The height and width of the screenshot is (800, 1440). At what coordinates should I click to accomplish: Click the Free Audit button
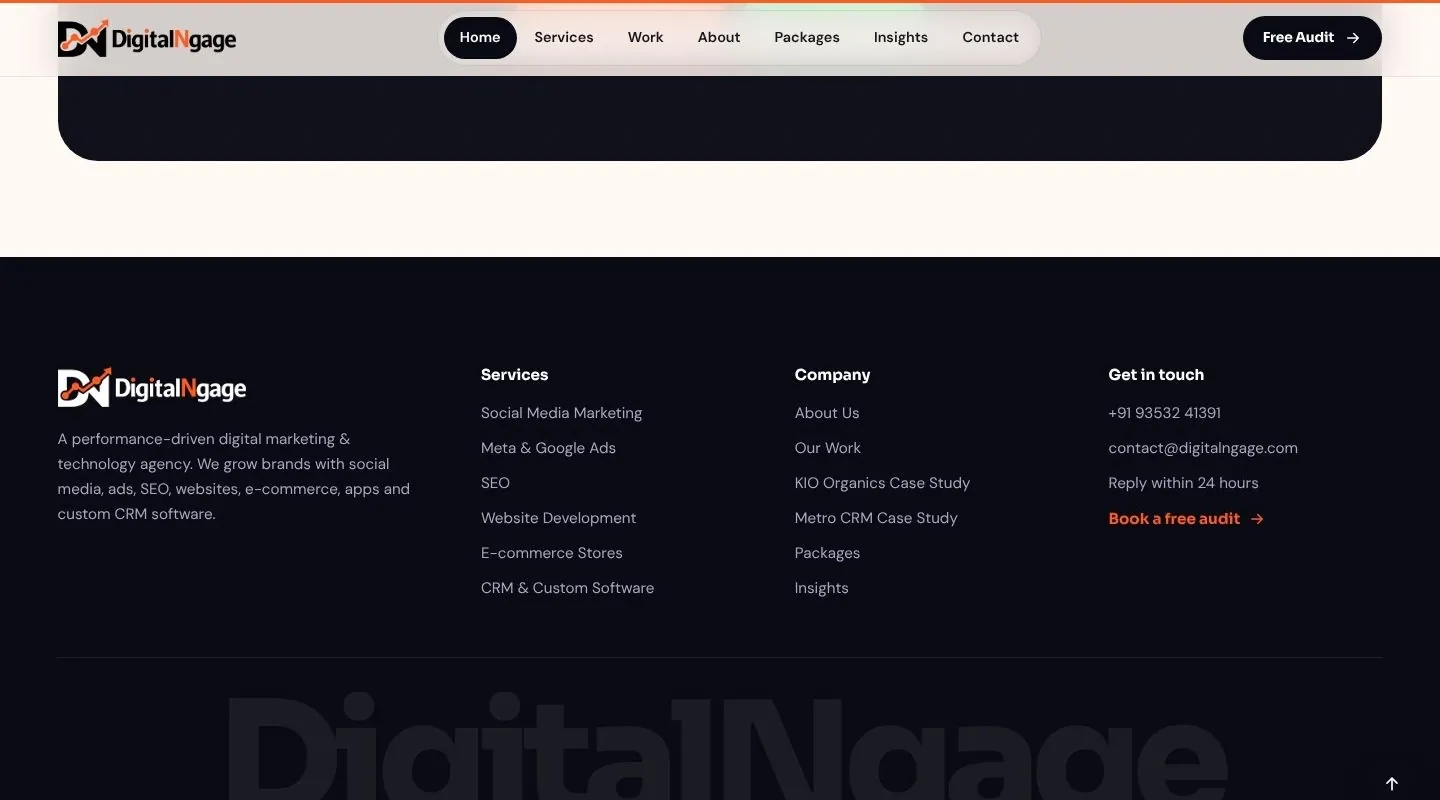(1312, 38)
